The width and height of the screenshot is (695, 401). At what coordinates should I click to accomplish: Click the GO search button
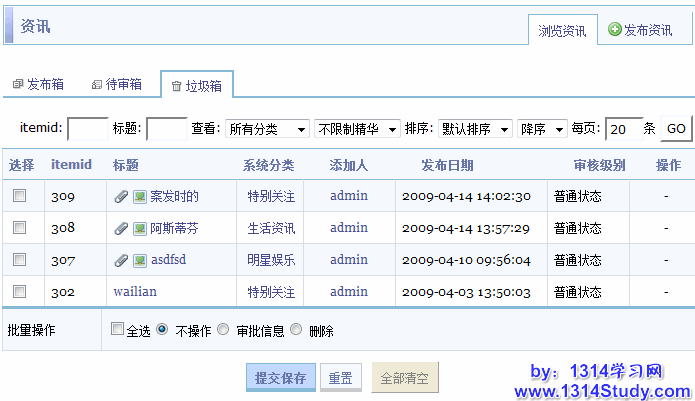pyautogui.click(x=676, y=129)
